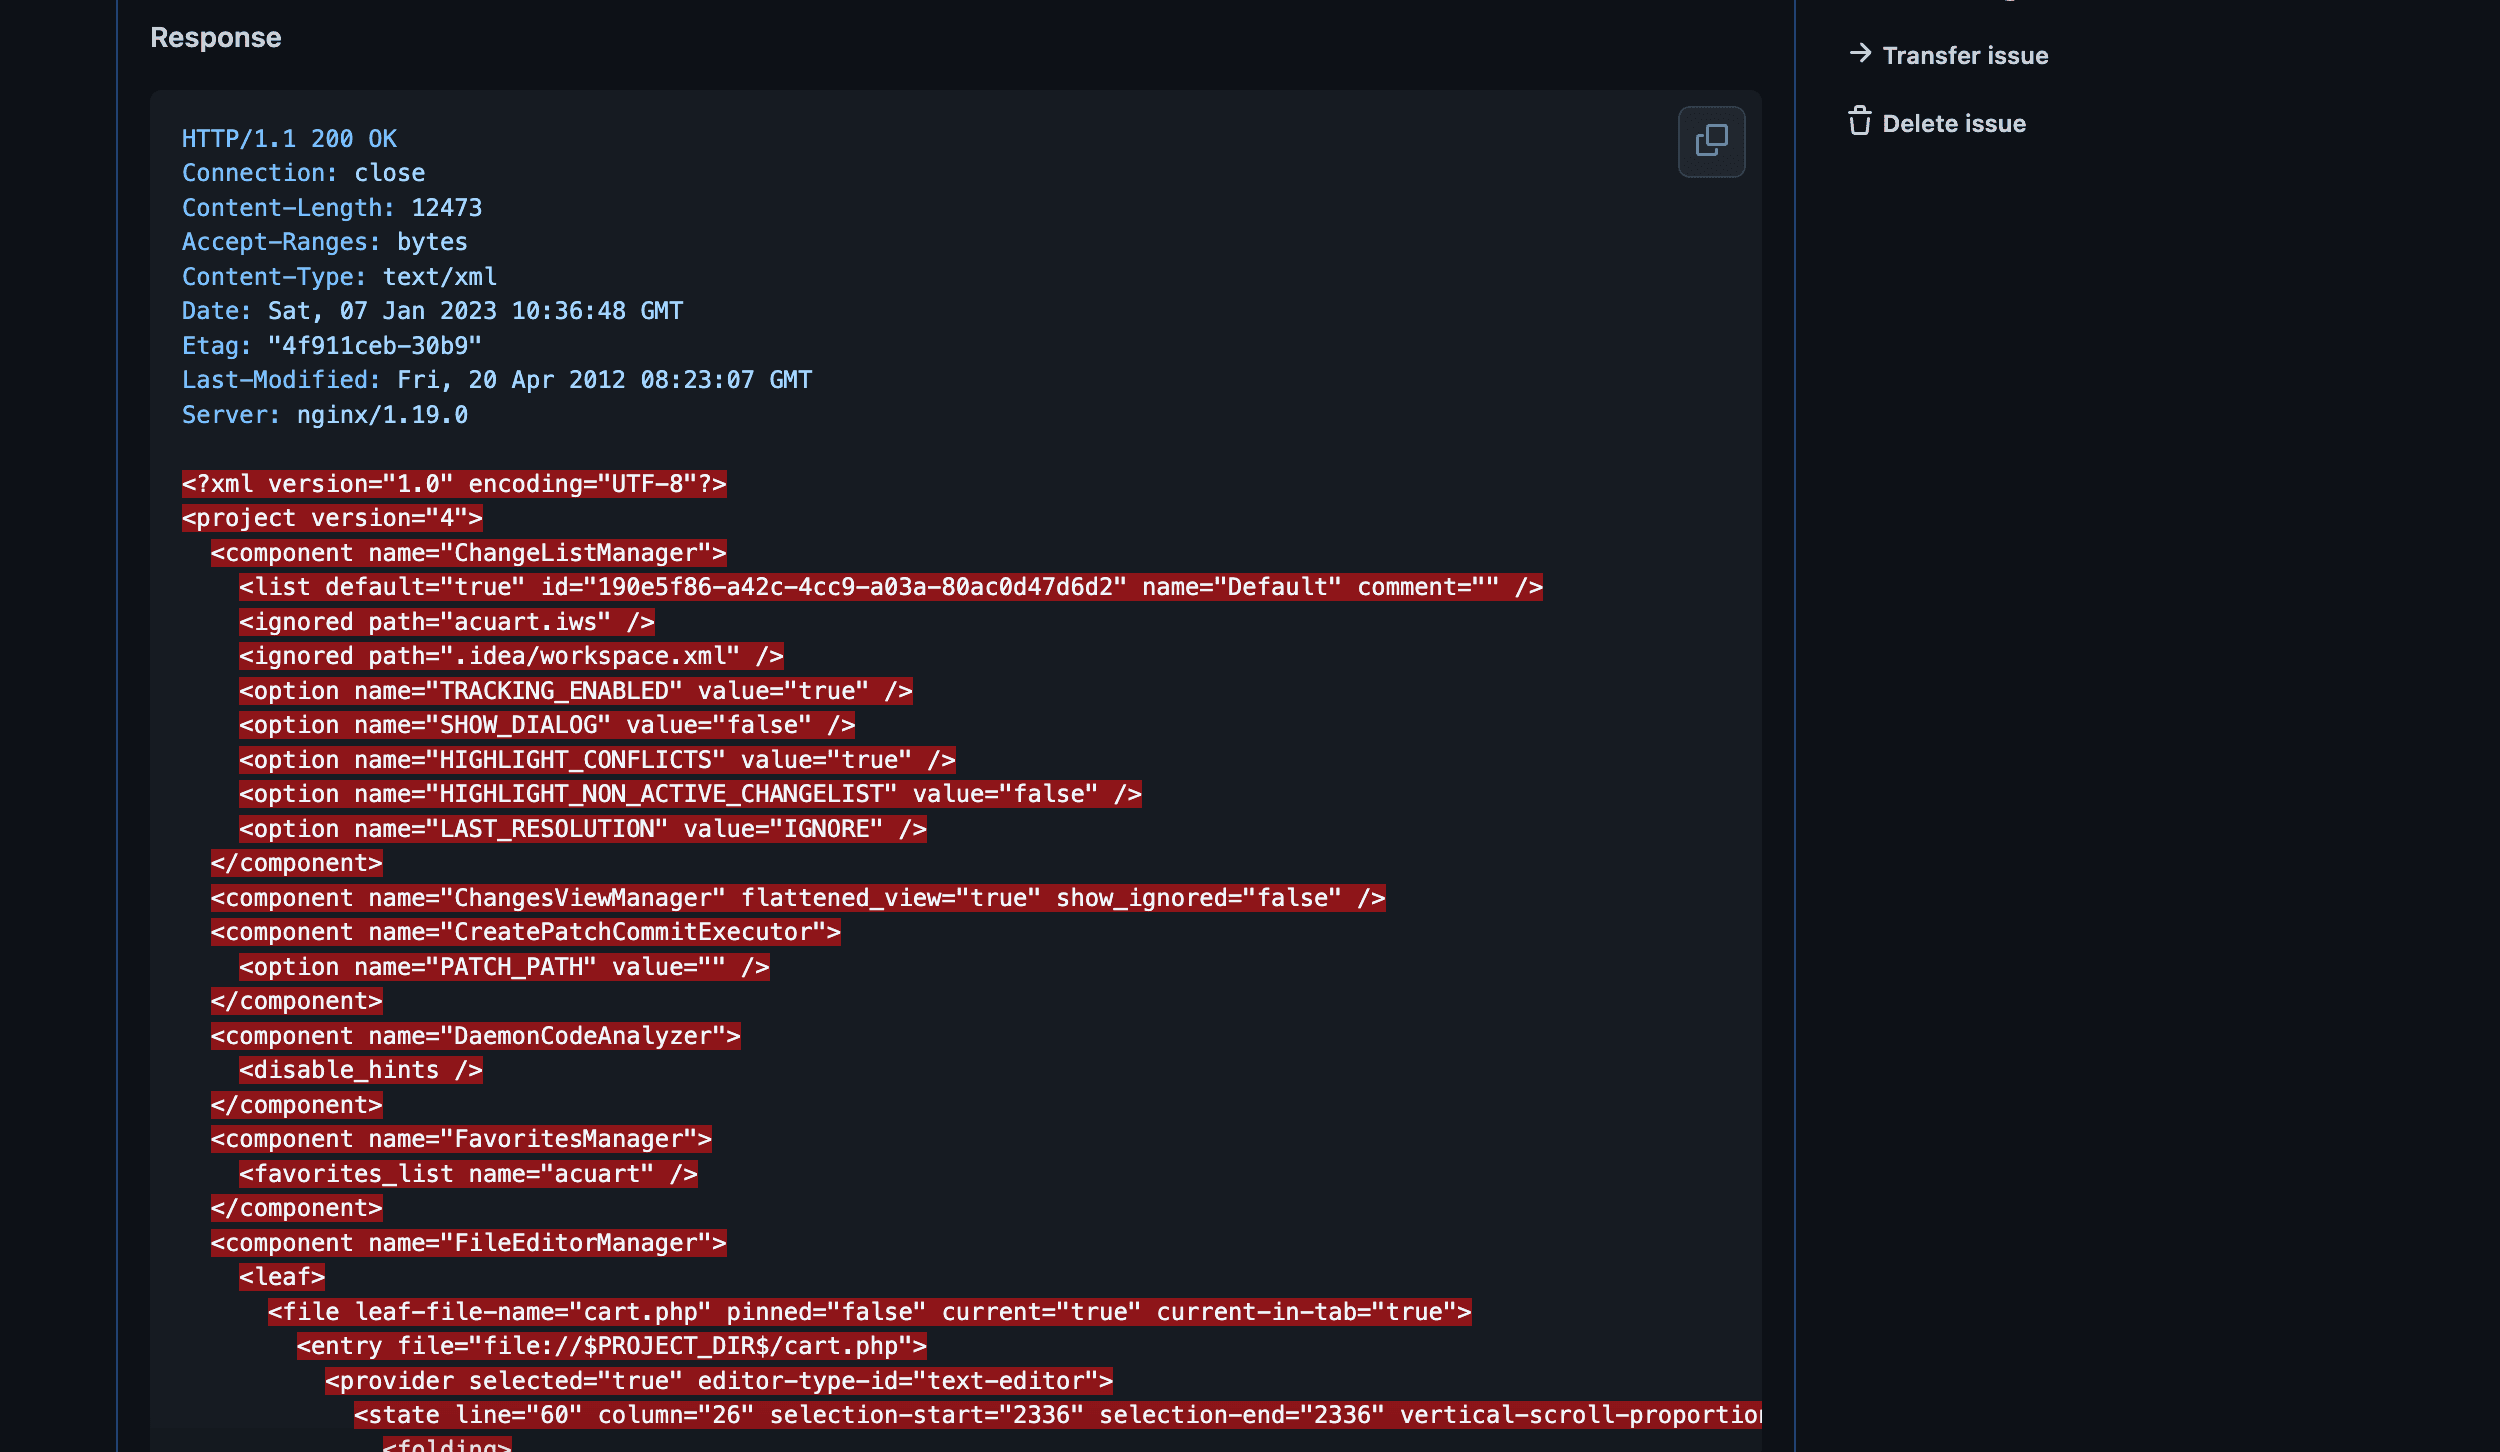Click the xml version declaration line
The image size is (2500, 1452).
[x=453, y=484]
